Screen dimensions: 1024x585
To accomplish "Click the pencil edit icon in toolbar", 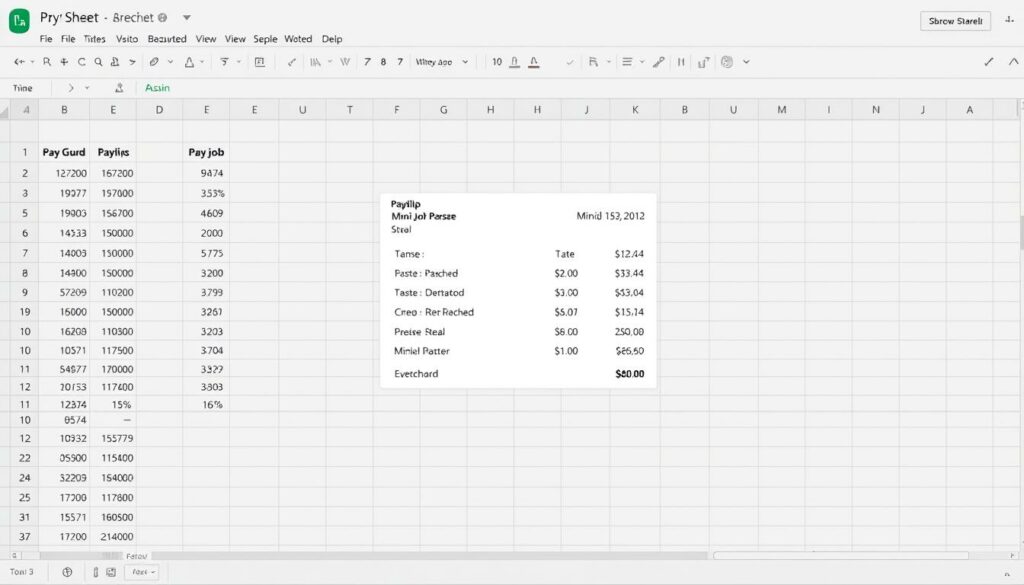I will [154, 62].
